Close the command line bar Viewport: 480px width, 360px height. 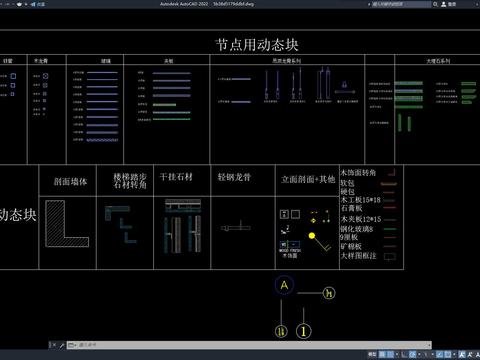tap(54, 345)
